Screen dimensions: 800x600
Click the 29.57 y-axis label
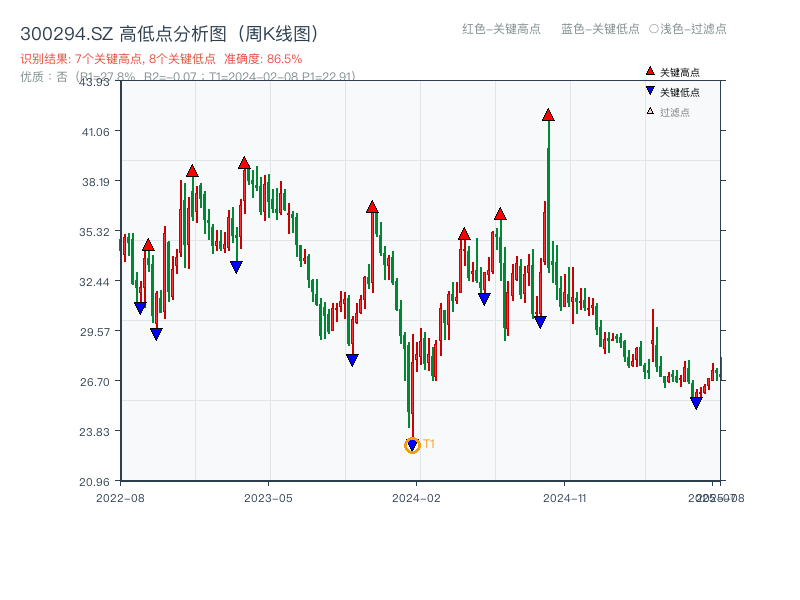[x=94, y=332]
